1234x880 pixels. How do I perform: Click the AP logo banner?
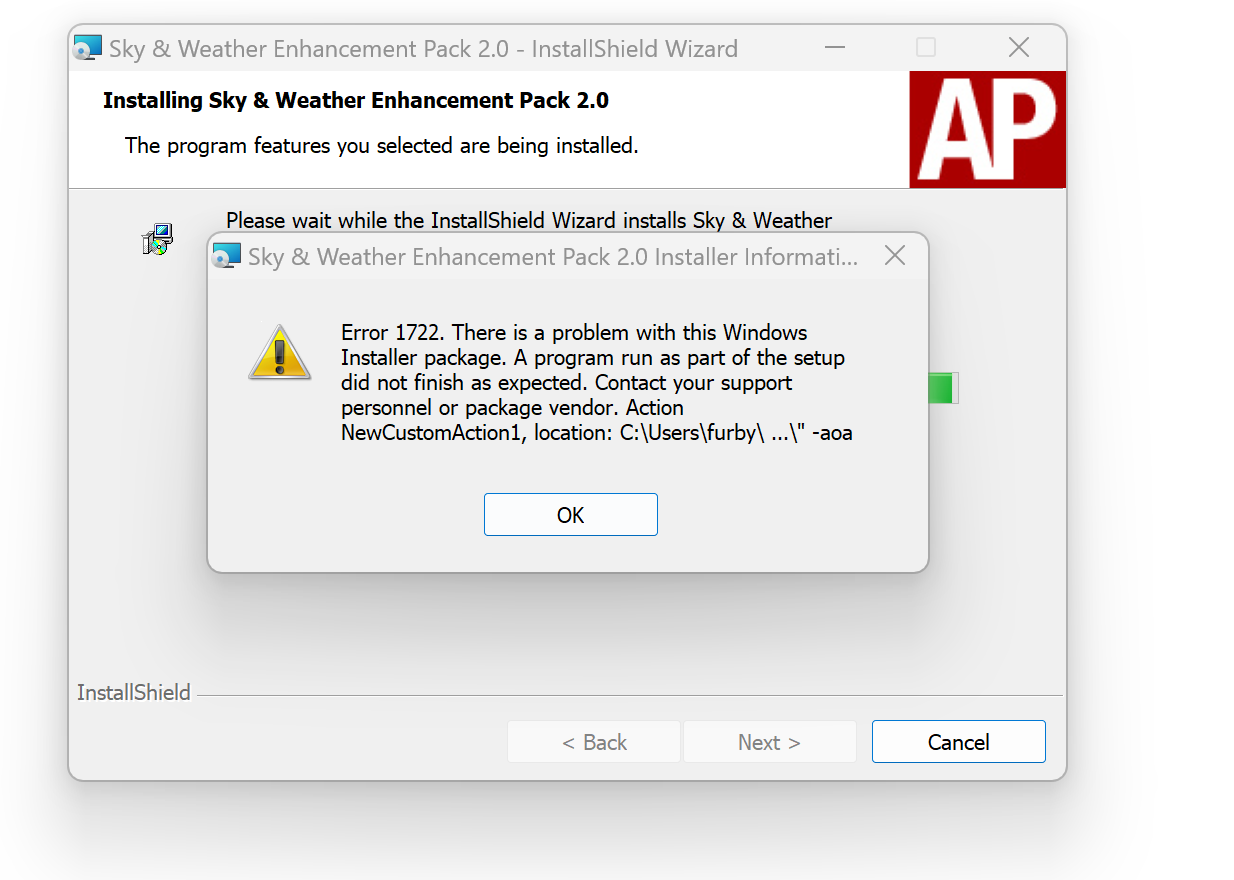[x=987, y=129]
